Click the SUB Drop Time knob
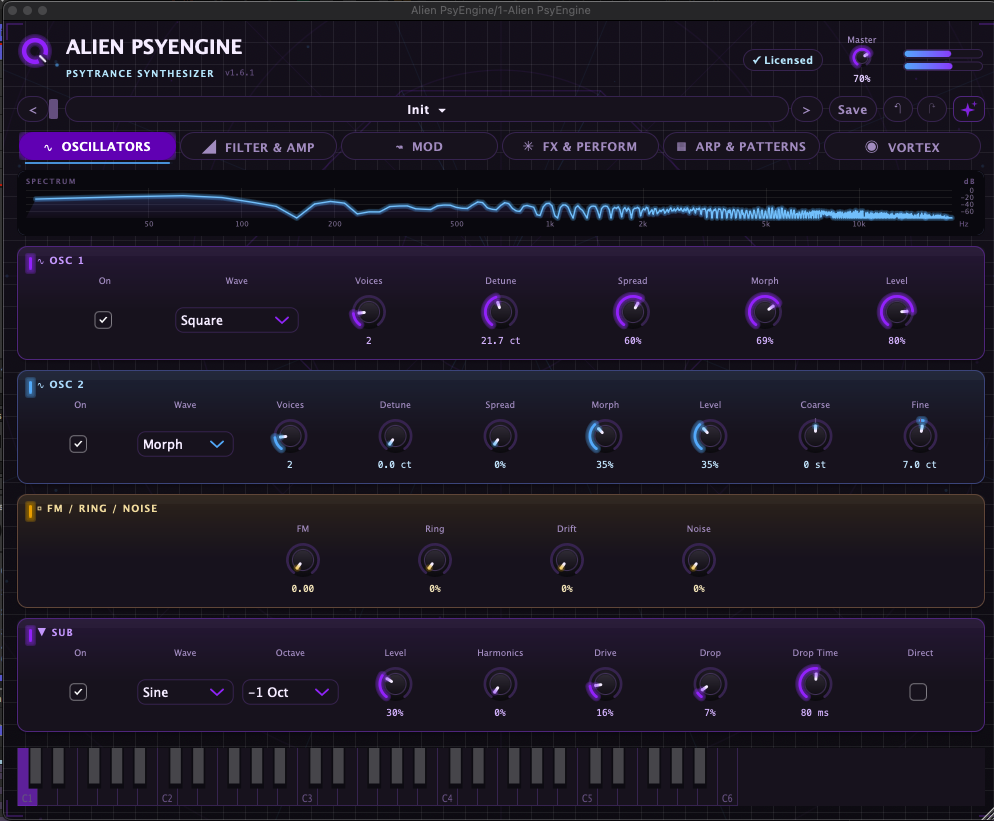 [815, 684]
